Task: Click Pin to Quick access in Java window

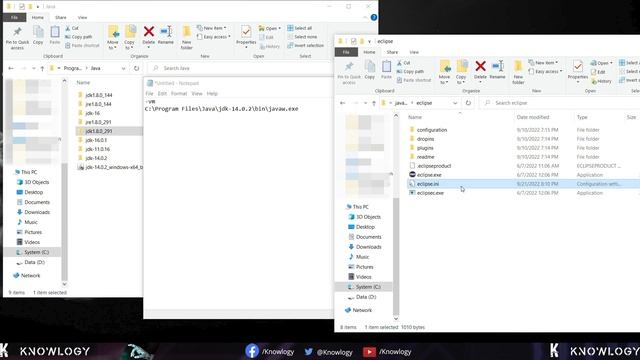Action: (x=17, y=38)
